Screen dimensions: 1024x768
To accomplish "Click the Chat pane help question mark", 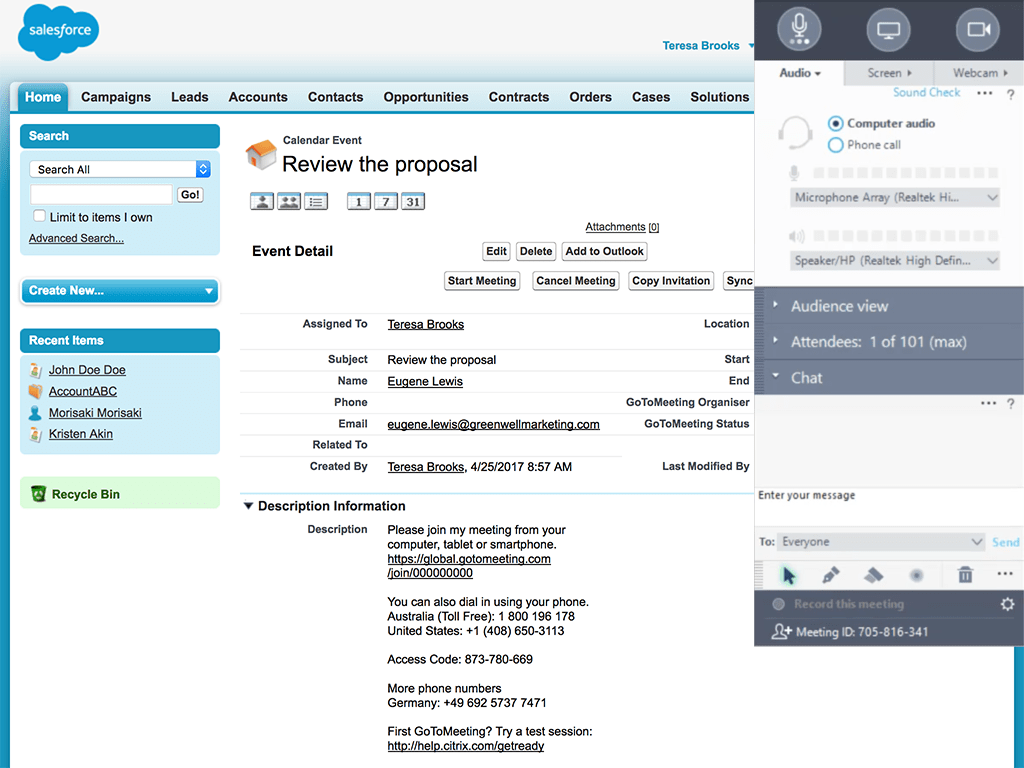I will (x=1010, y=404).
